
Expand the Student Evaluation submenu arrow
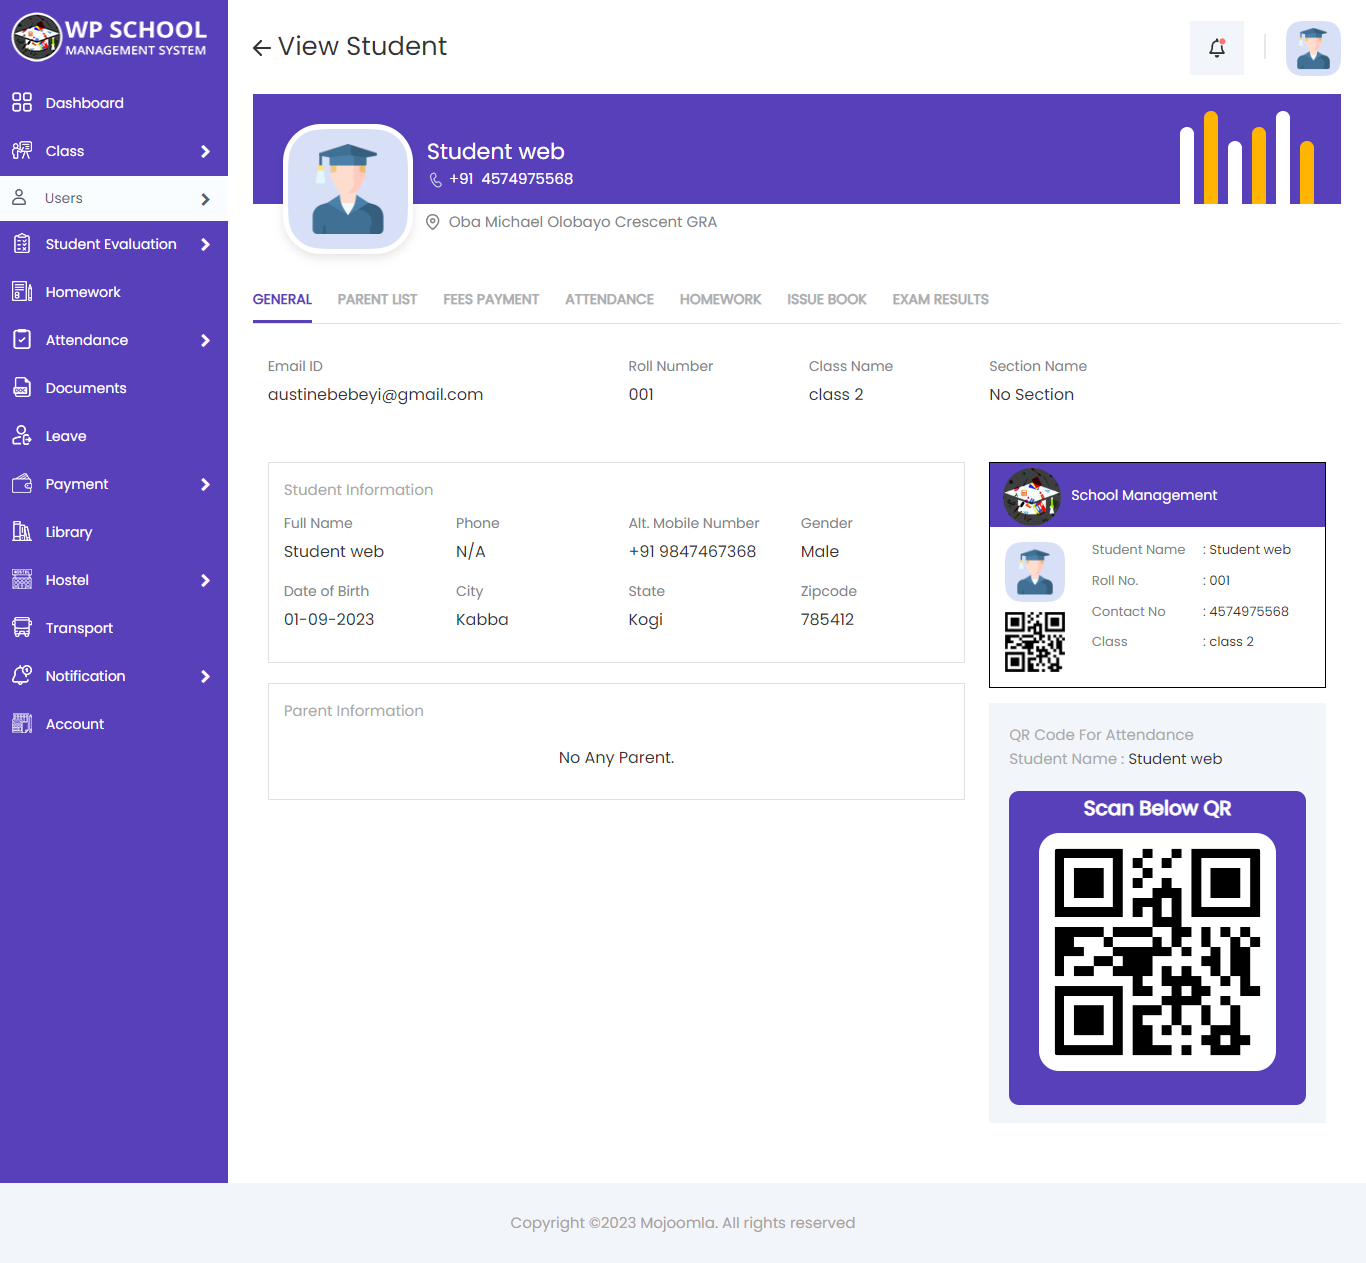pos(205,244)
